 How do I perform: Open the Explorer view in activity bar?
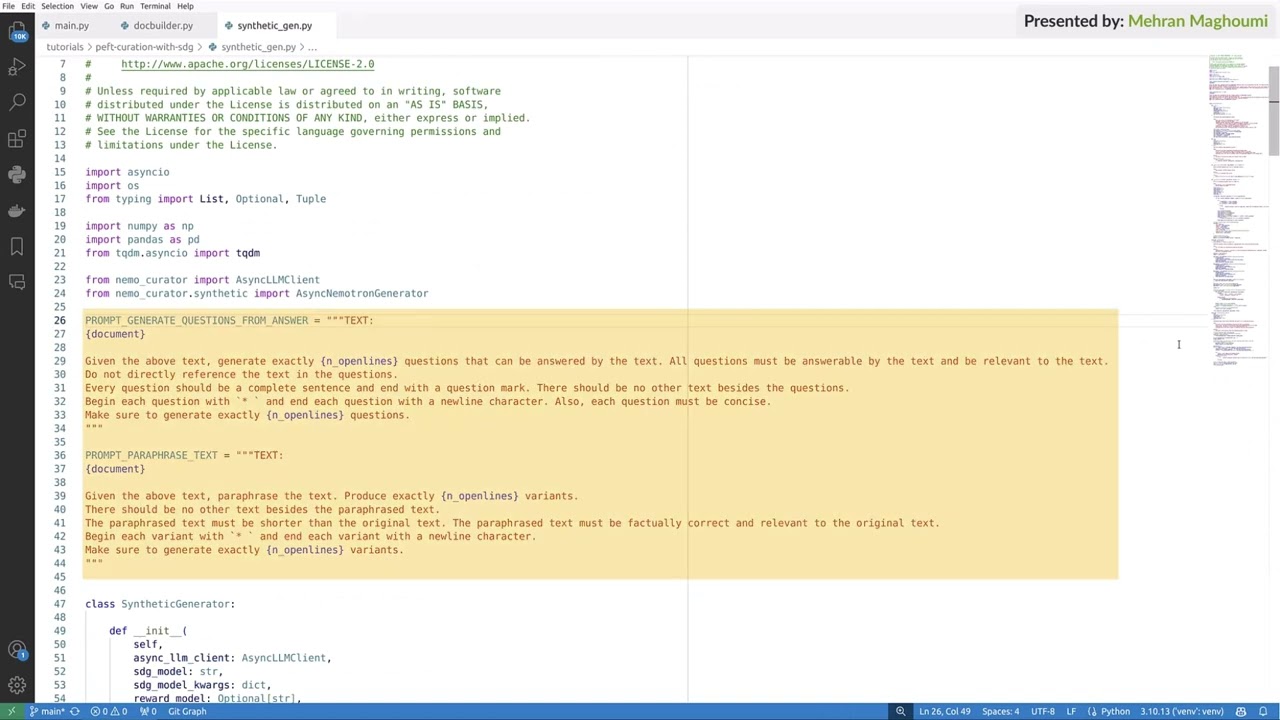(x=17, y=31)
